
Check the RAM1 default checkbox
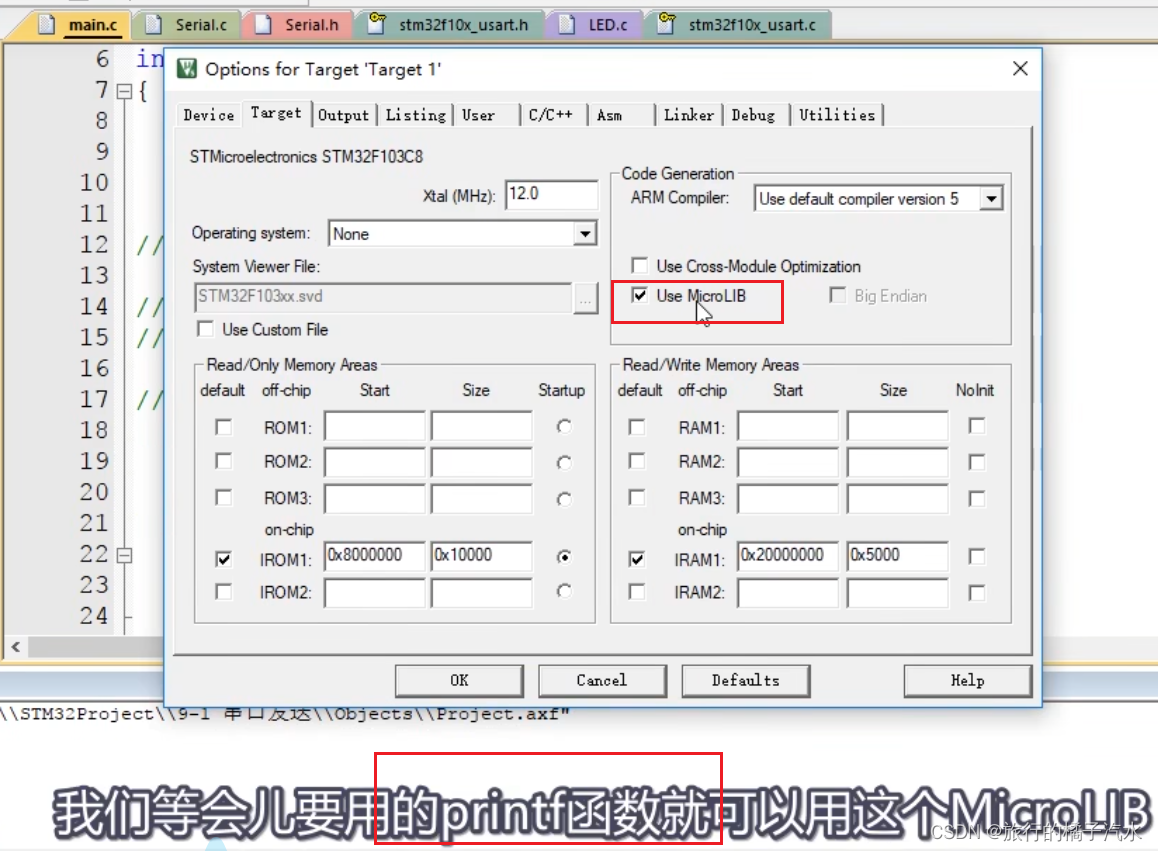637,427
